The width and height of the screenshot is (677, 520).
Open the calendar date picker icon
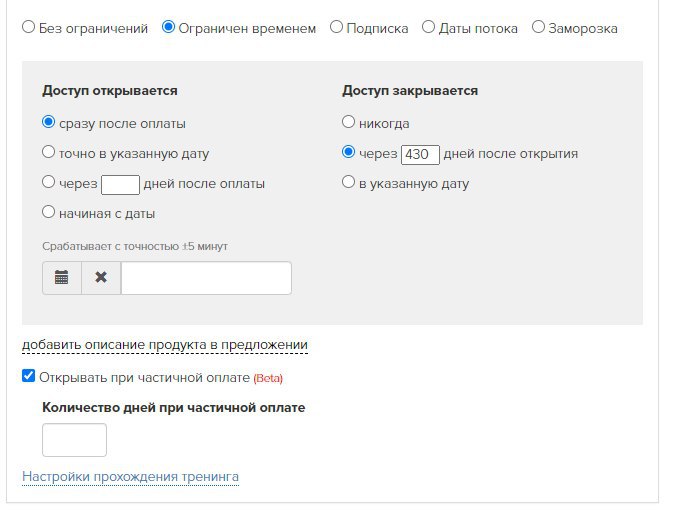tap(62, 278)
